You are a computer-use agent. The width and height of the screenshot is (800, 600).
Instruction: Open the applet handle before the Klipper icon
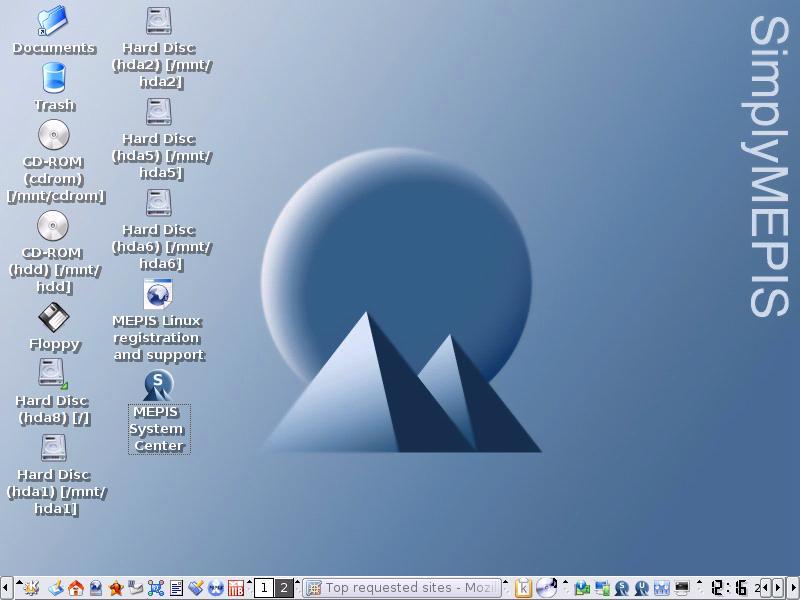[x=506, y=588]
